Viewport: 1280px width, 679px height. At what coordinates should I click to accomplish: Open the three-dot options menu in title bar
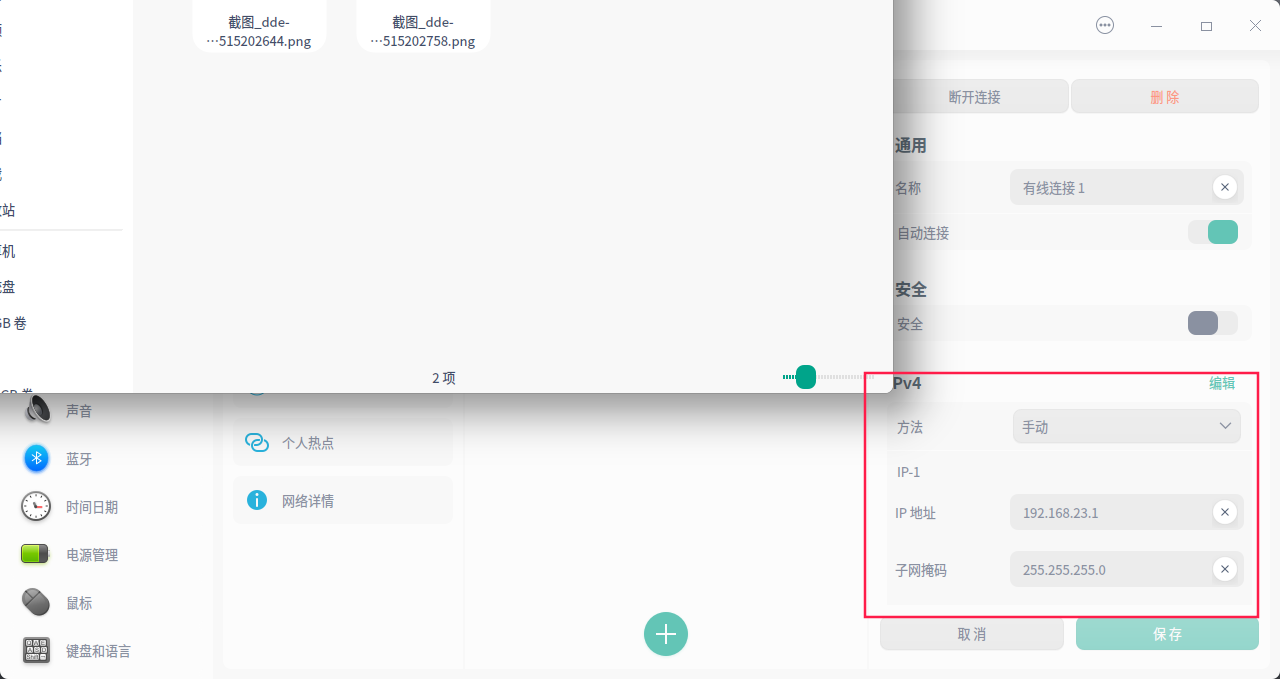tap(1105, 26)
